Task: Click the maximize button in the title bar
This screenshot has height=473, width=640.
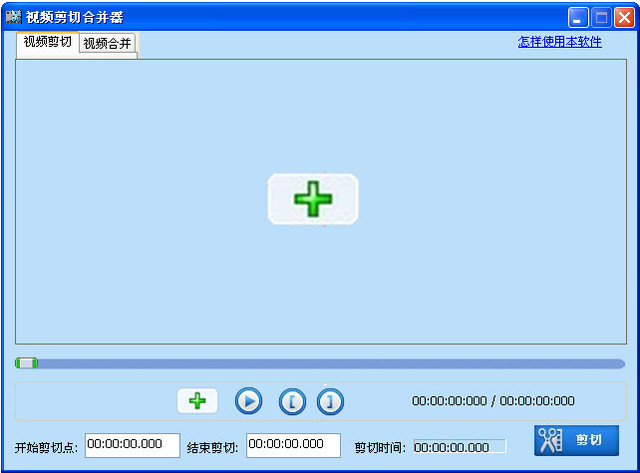Action: click(601, 18)
